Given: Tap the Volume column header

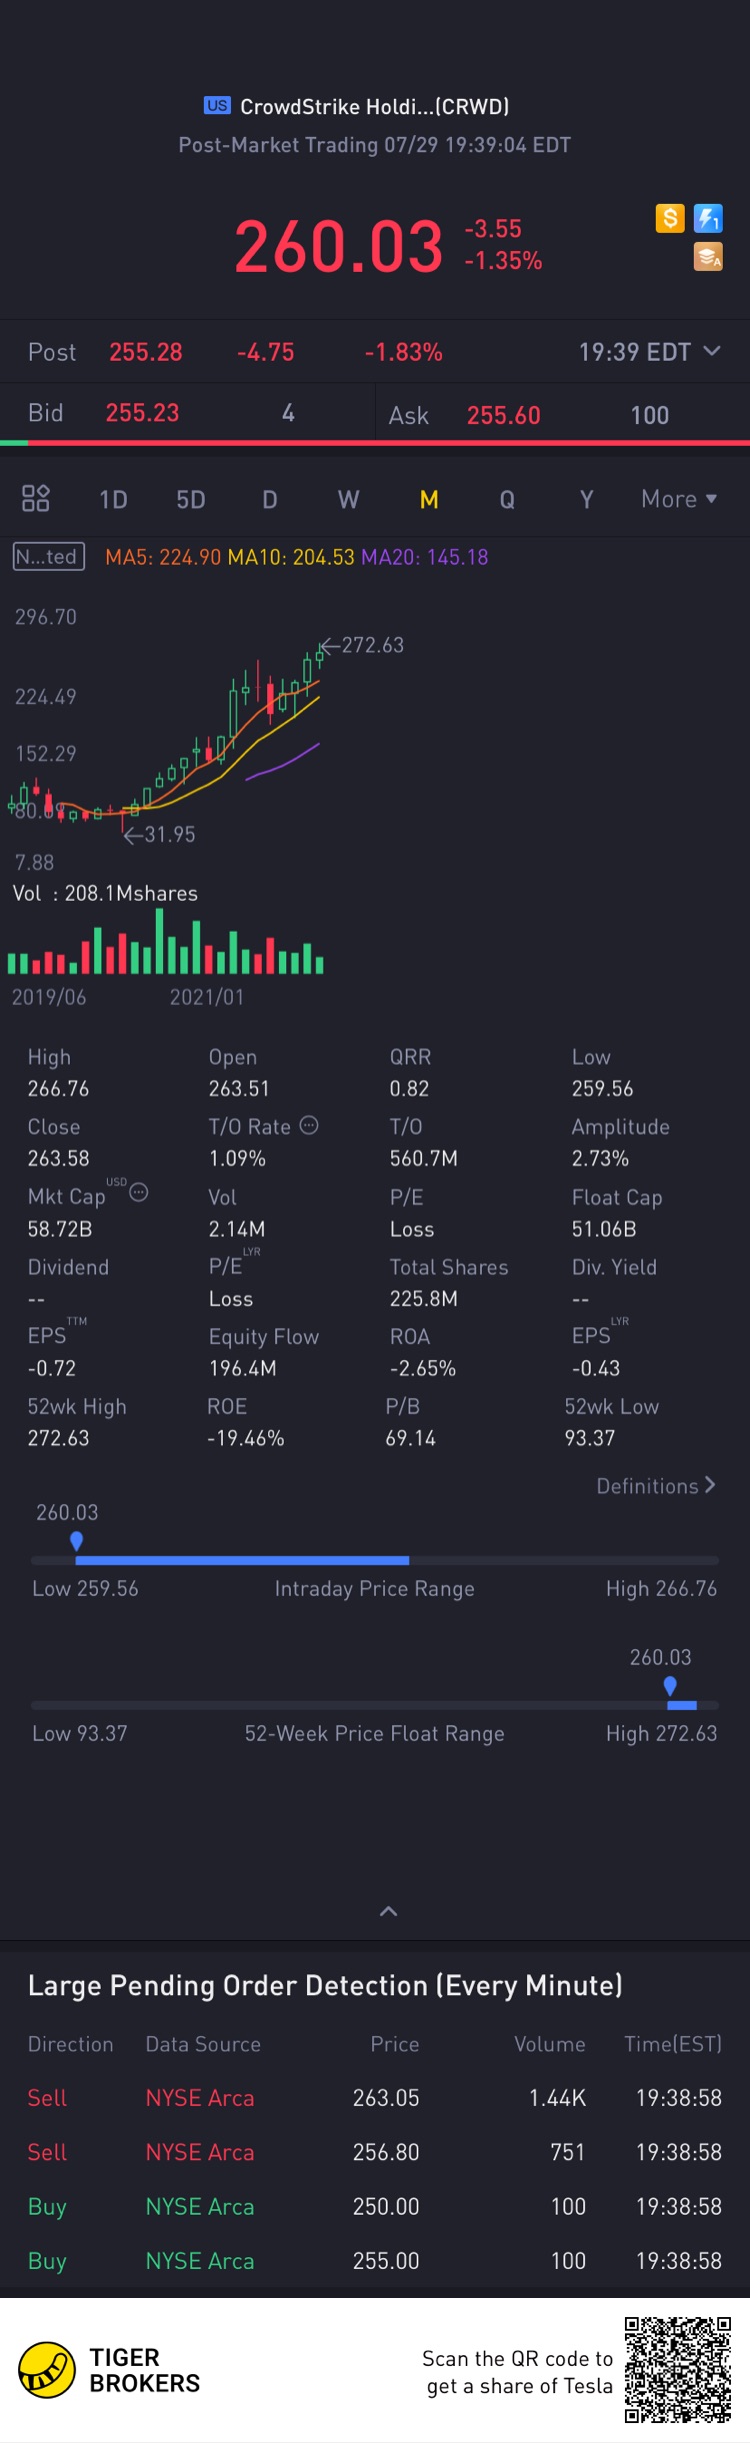Looking at the screenshot, I should 550,2044.
